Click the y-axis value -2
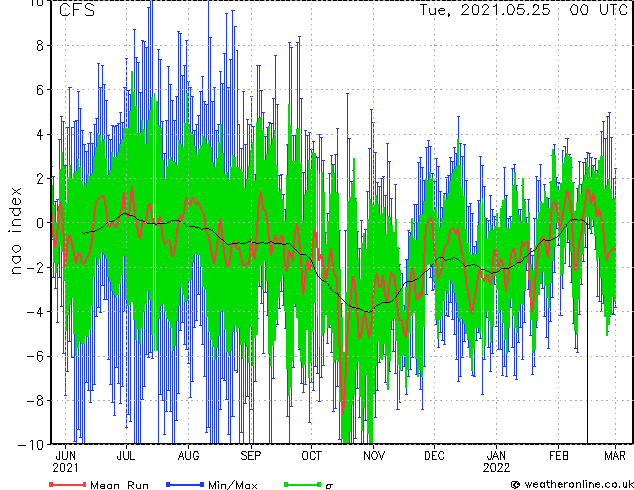Screen dimensions: 634x490 click(35, 267)
